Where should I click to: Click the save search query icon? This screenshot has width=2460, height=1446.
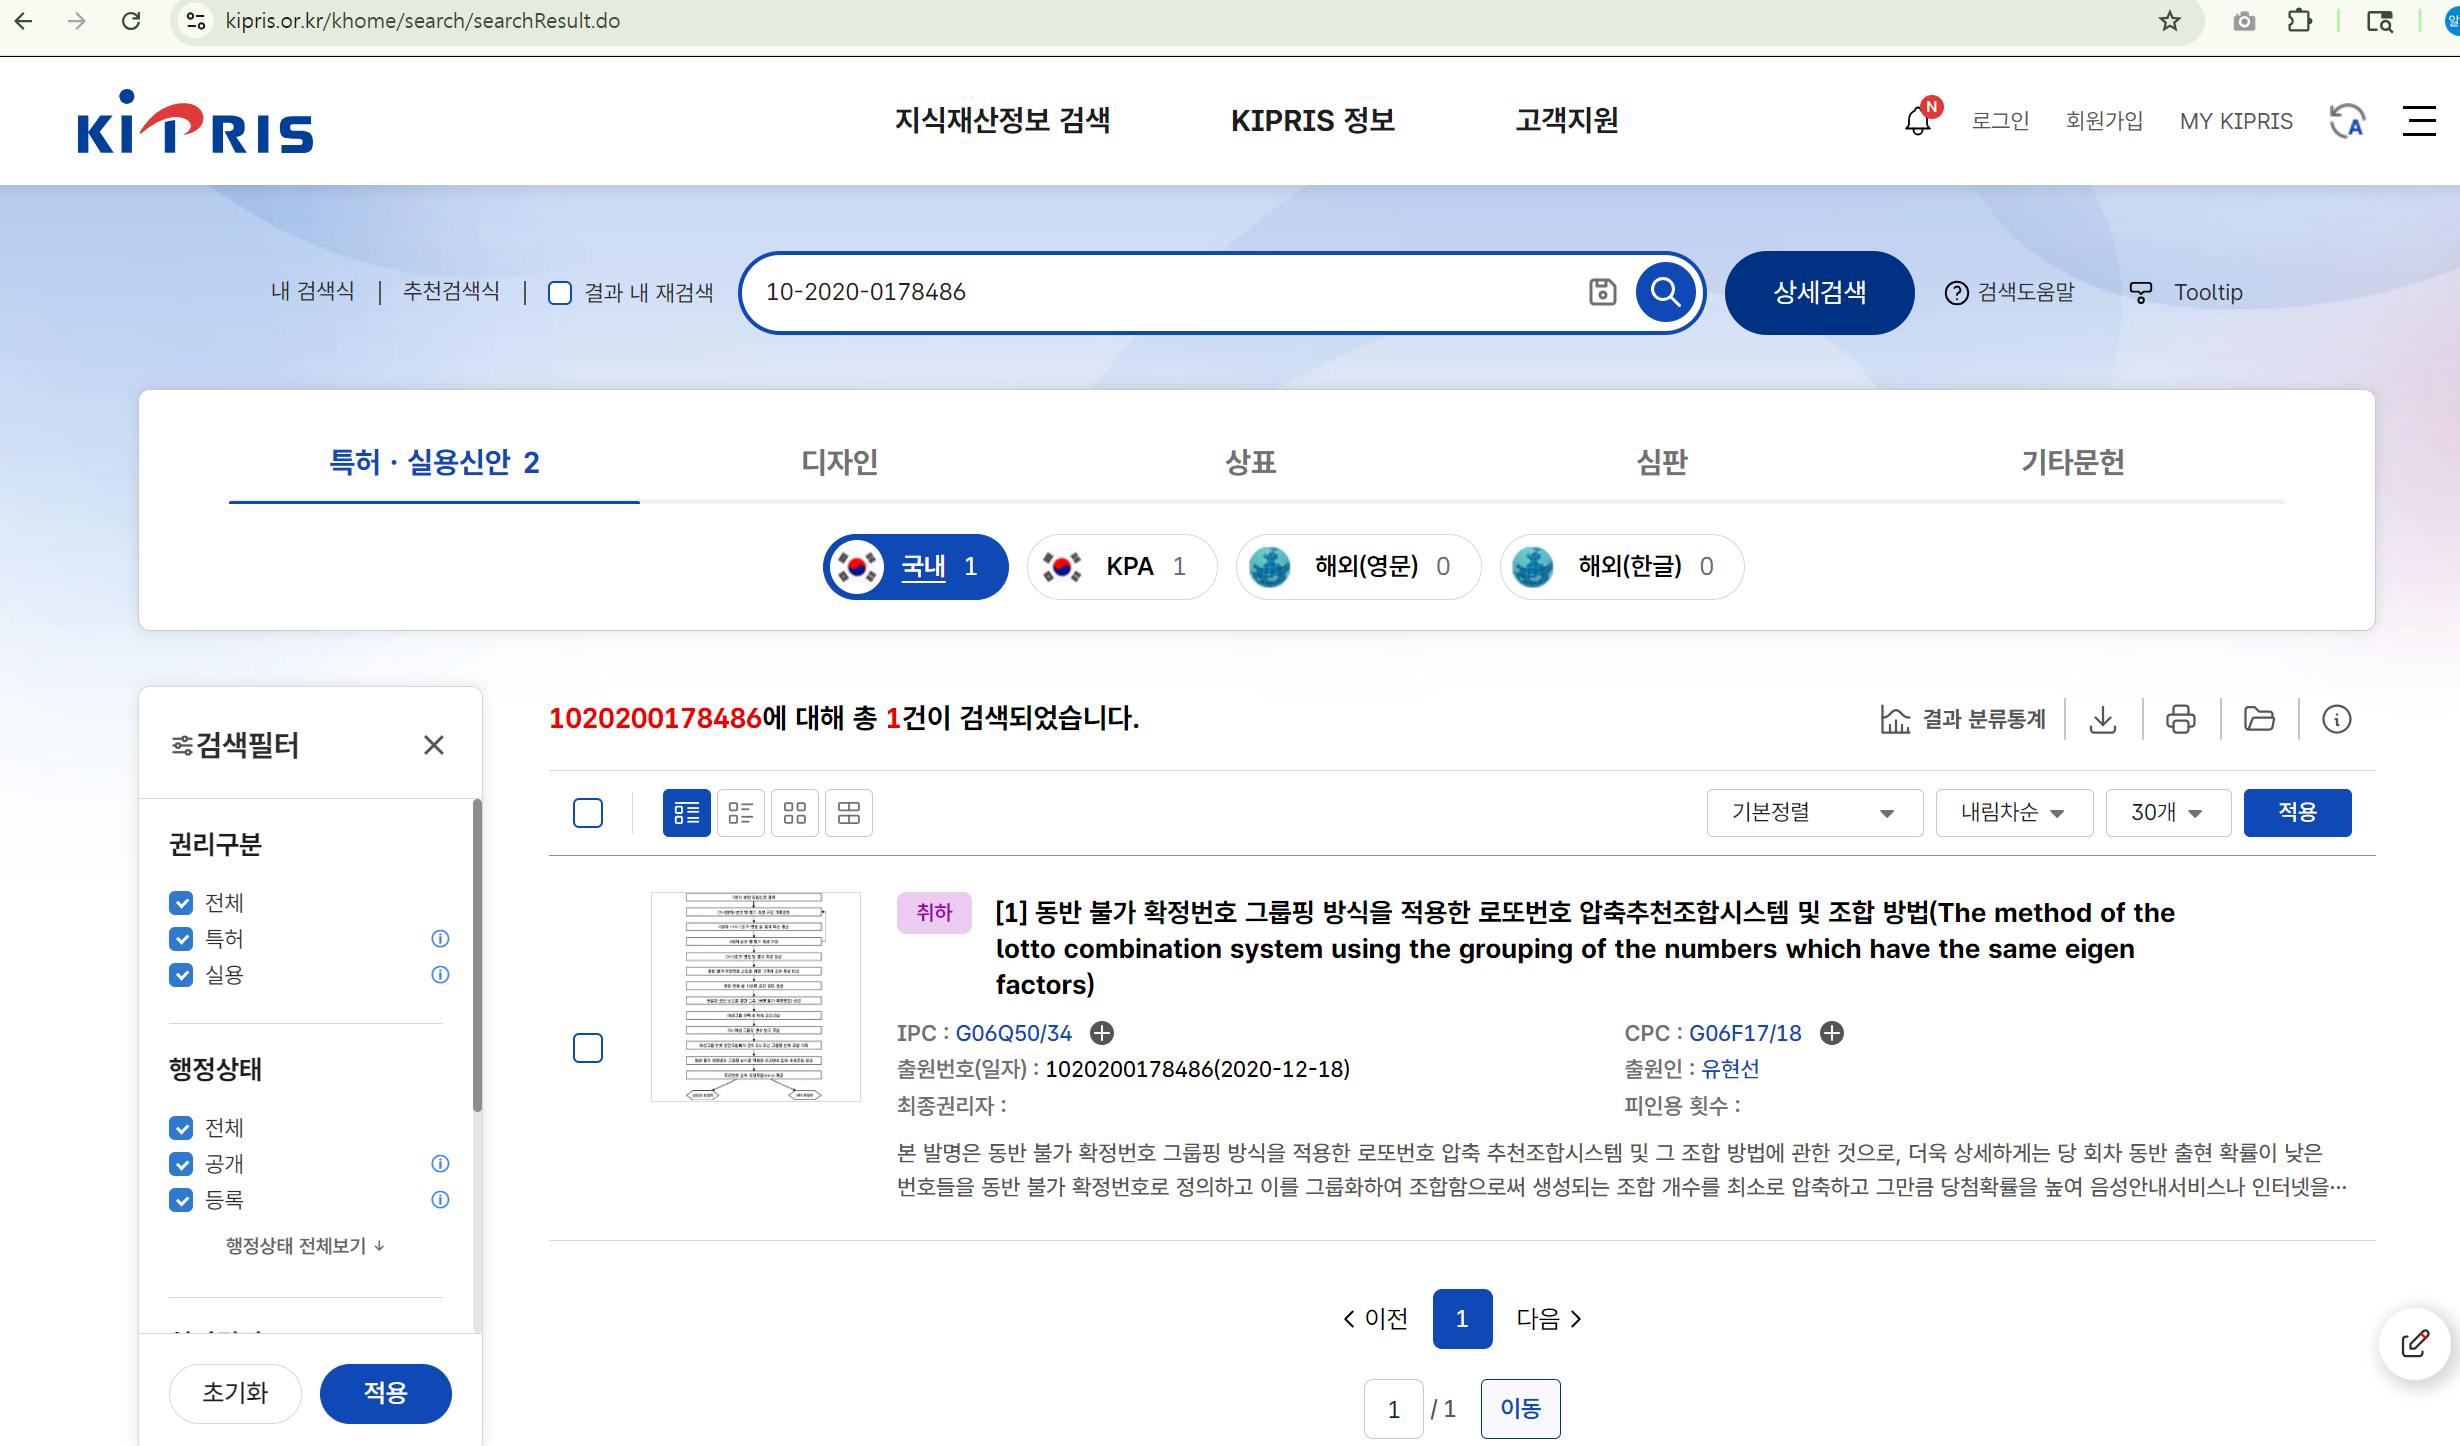click(x=1602, y=292)
